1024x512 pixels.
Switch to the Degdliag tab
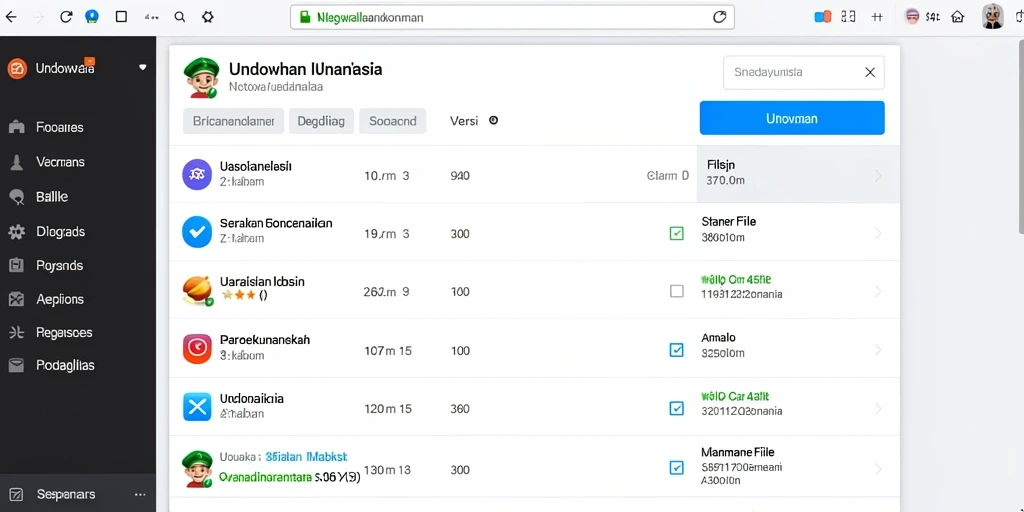click(321, 121)
